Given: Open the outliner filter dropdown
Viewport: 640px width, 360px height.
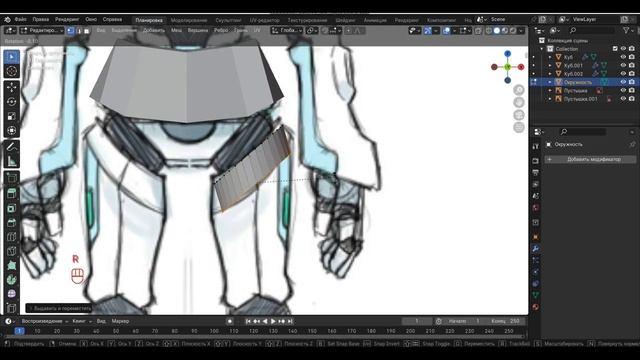Looking at the screenshot, I should pos(628,30).
